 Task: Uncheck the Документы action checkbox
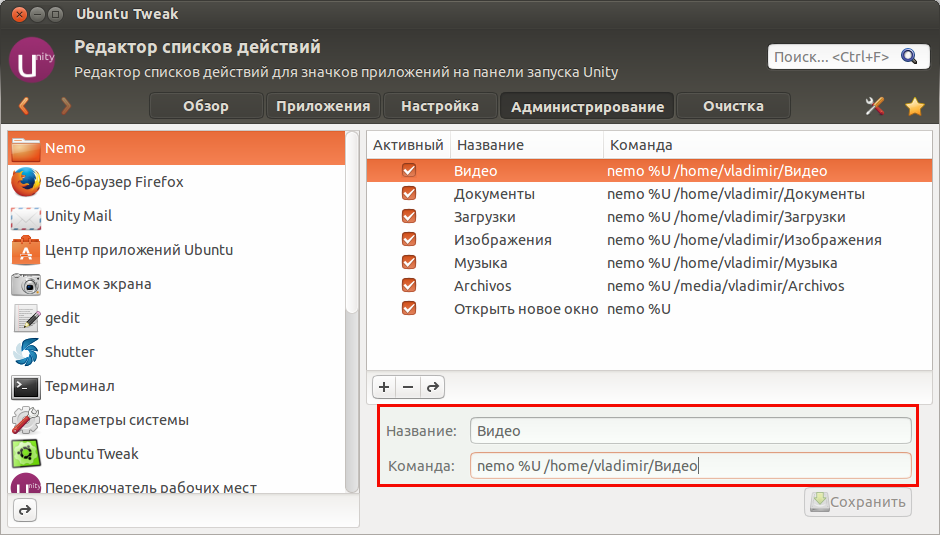tap(409, 193)
